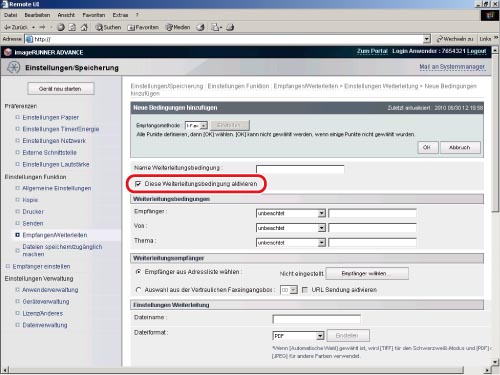Open 'Kopie' in sidebar
This screenshot has width=500, height=375.
30,200
